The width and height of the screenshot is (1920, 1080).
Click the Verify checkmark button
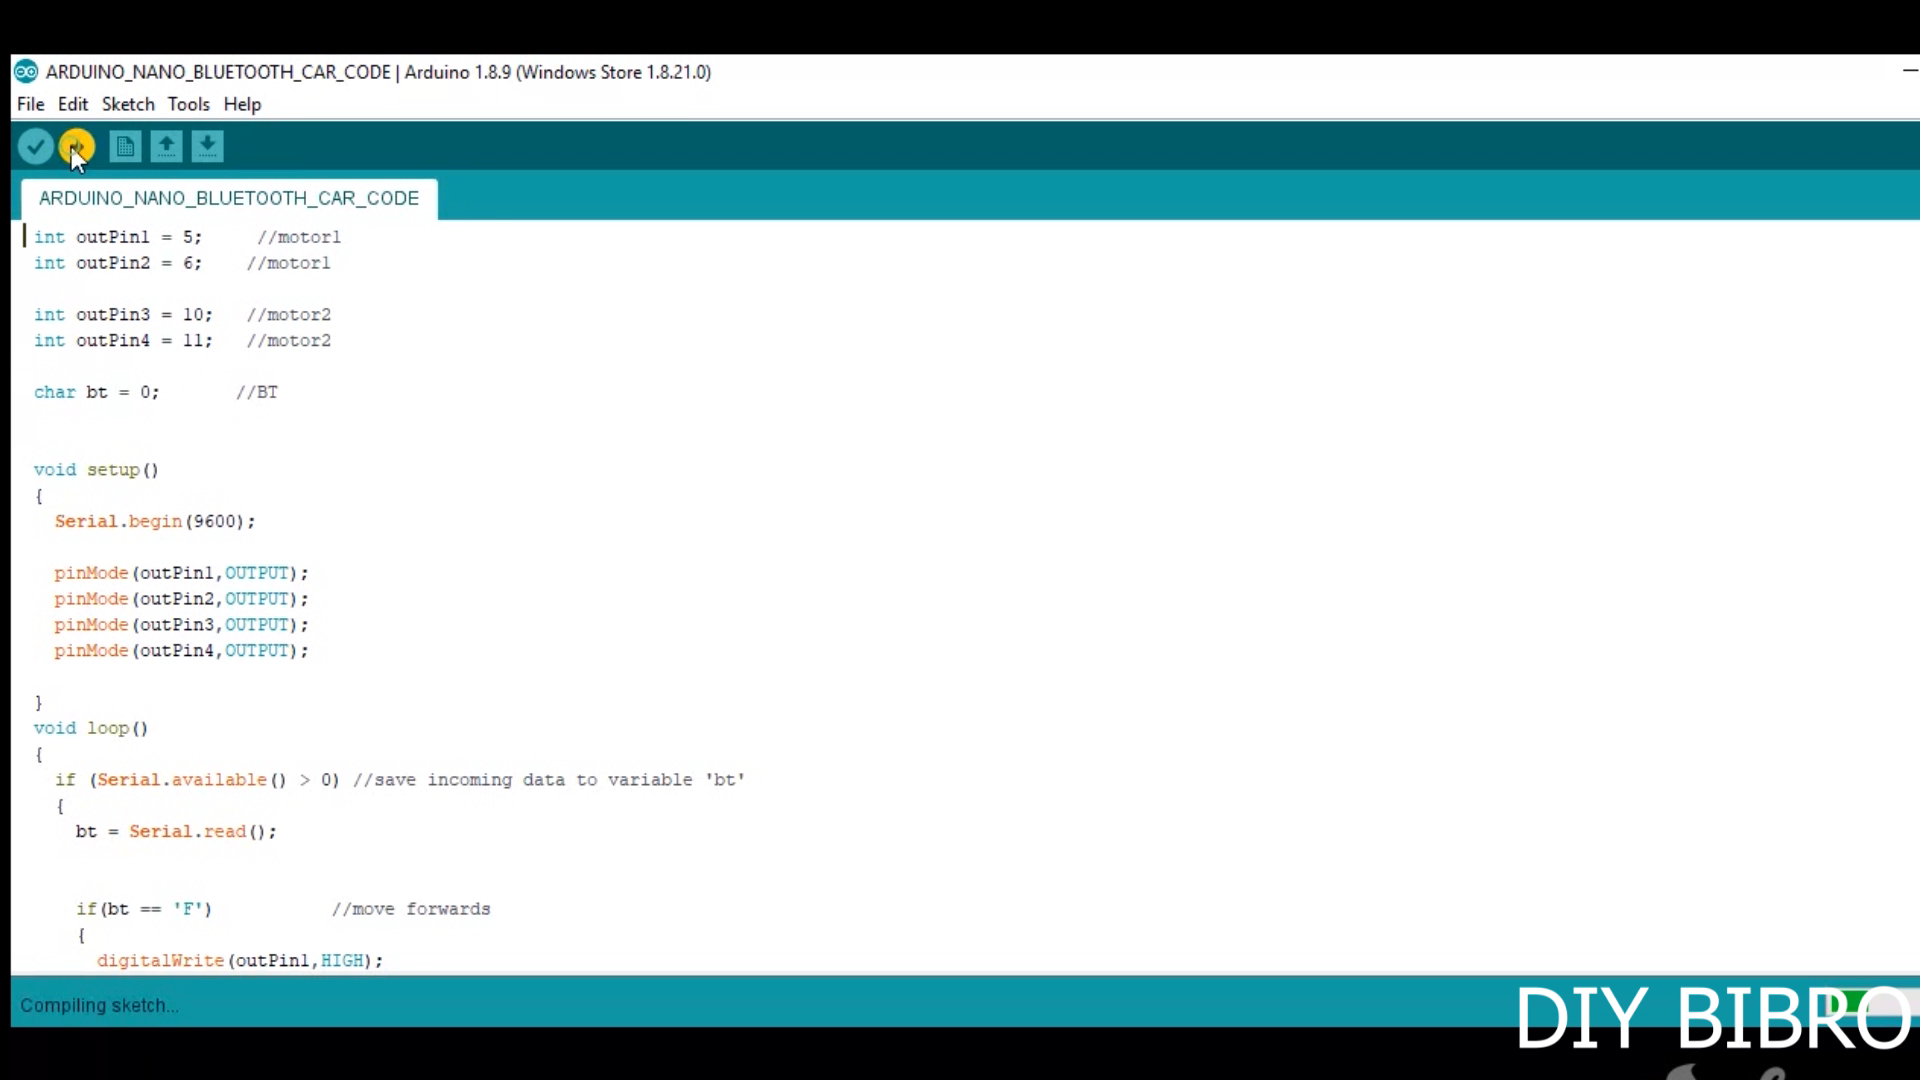coord(35,147)
